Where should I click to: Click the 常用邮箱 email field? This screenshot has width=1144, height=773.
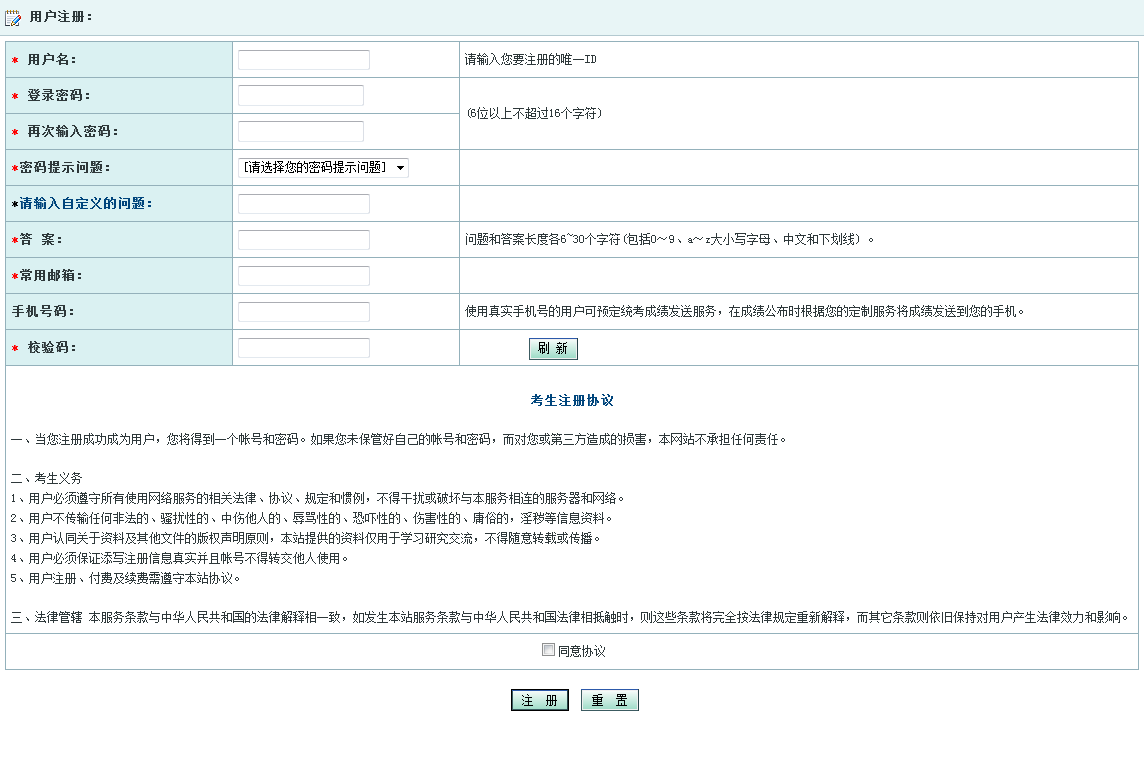pyautogui.click(x=304, y=276)
